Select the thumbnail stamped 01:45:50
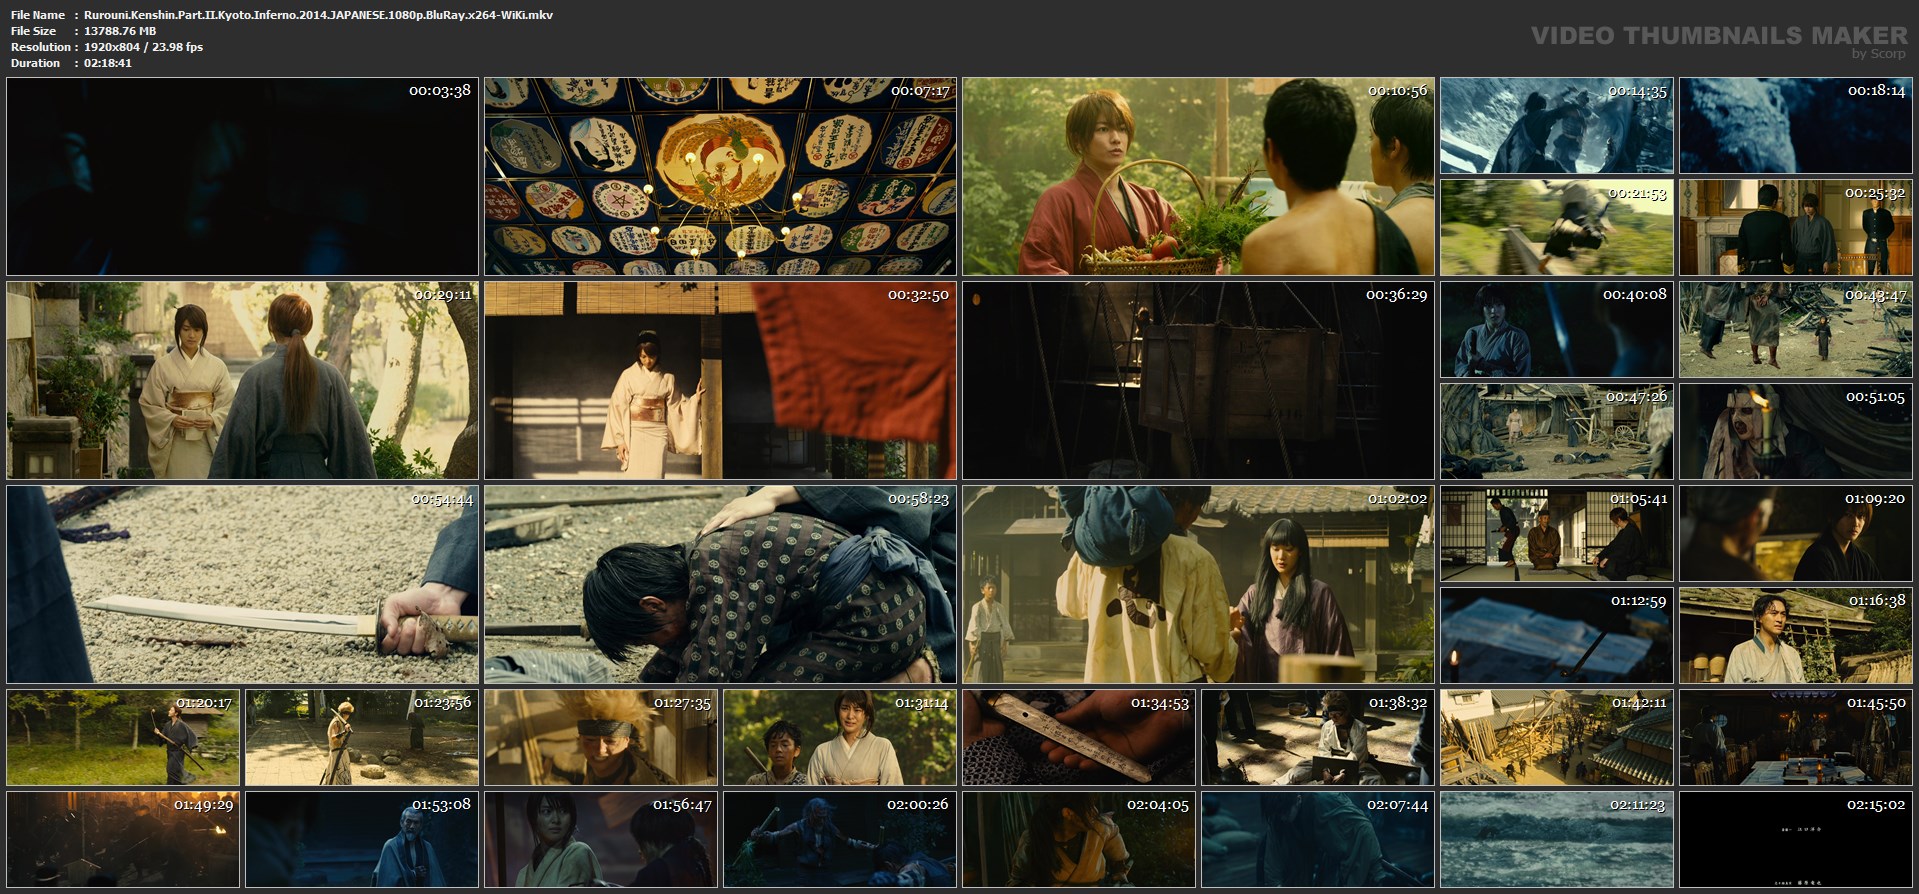 tap(1796, 737)
